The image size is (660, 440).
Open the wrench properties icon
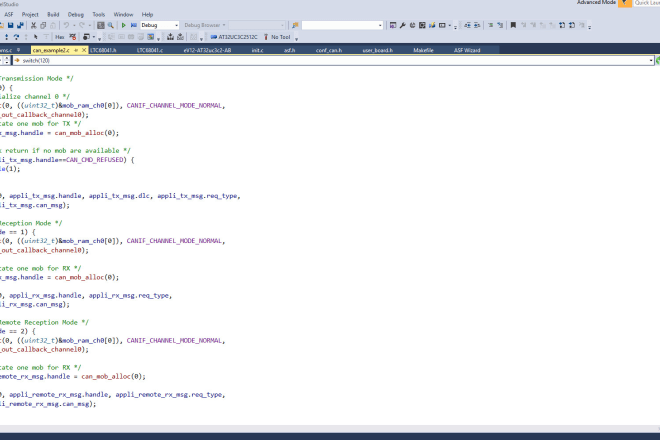402,25
